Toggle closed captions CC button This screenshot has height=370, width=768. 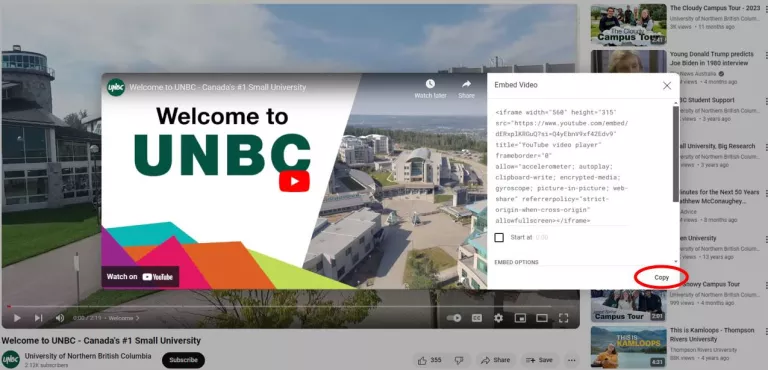(x=477, y=318)
